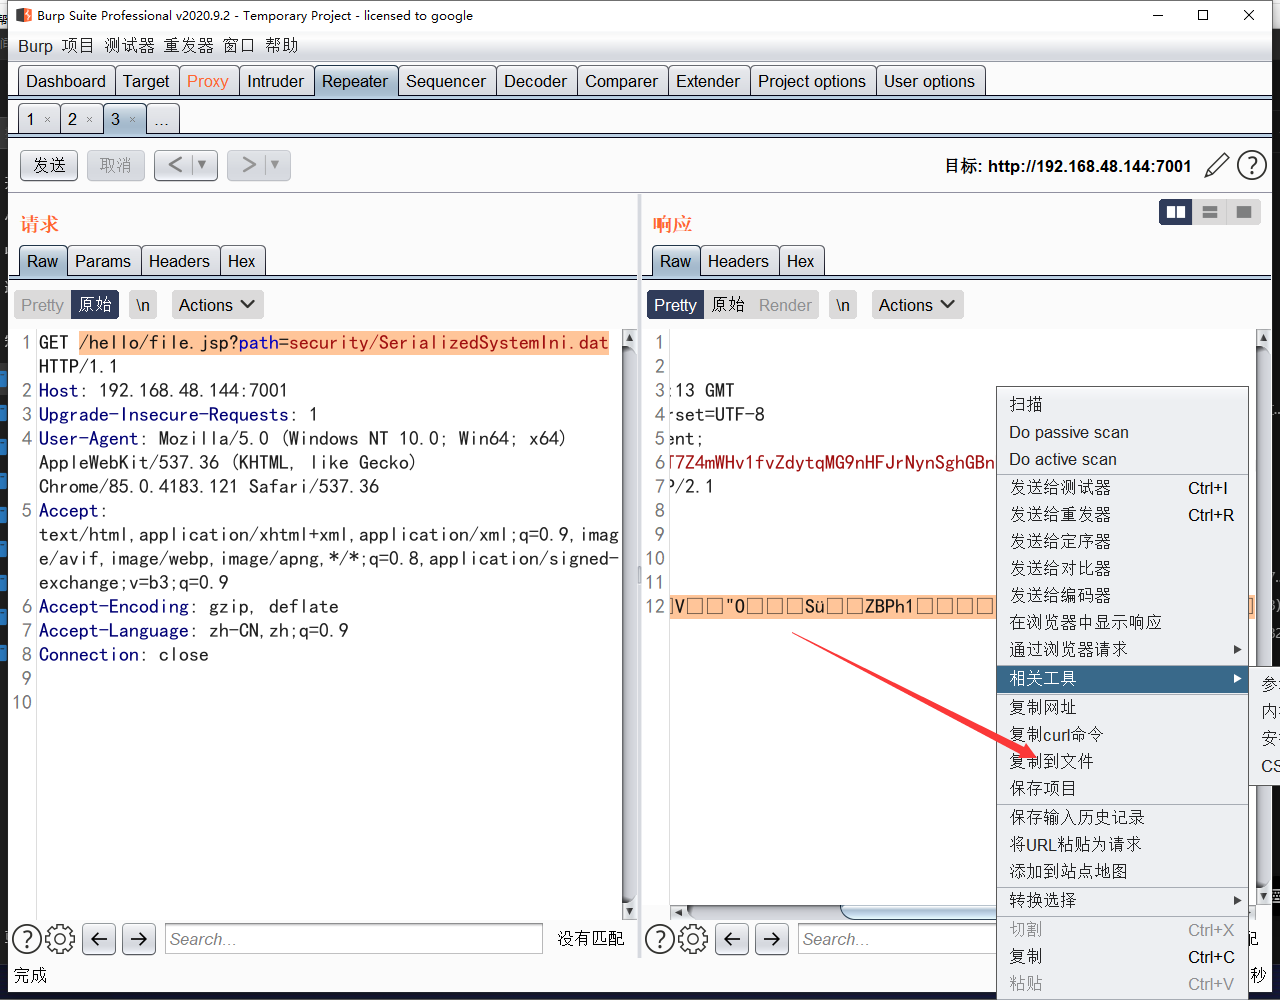Switch to the Decoder tab

point(536,81)
